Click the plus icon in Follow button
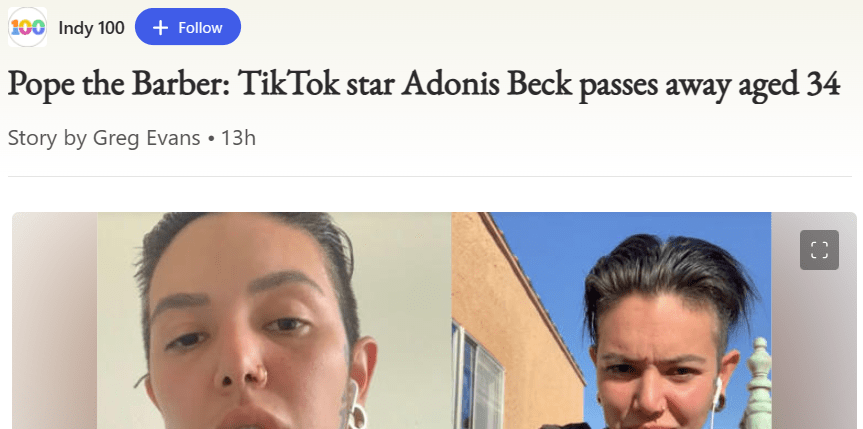 [160, 28]
